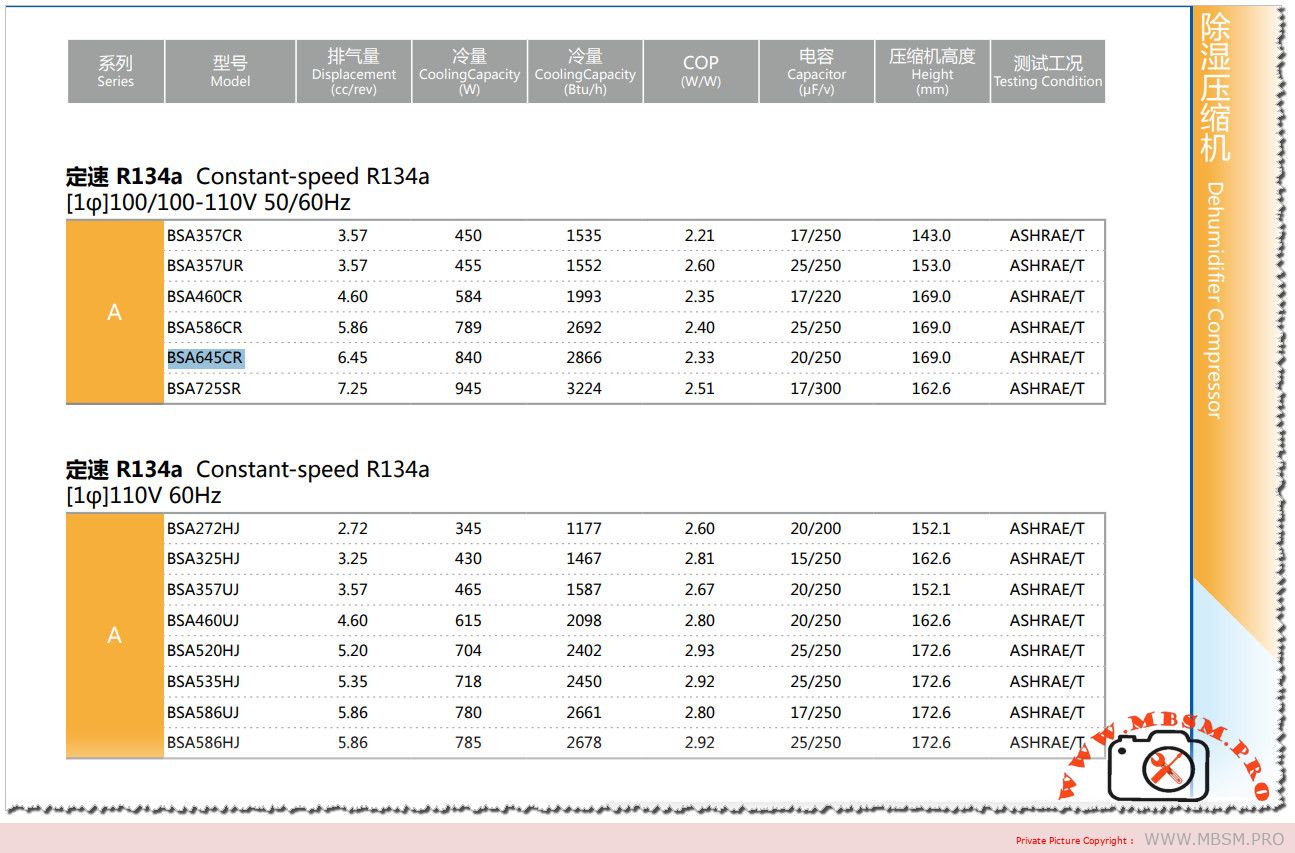Image resolution: width=1295 pixels, height=853 pixels.
Task: Click the [1φ]100/100-110V 50/60Hz heading
Action: pos(208,203)
